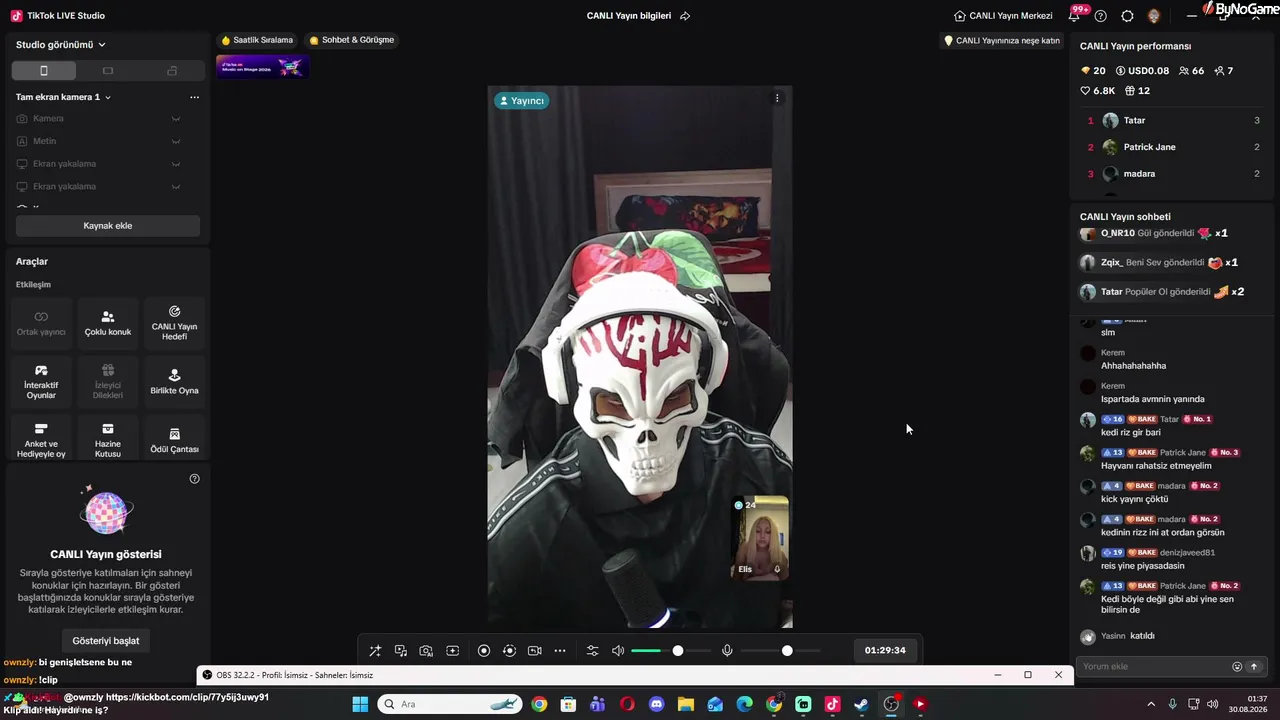Send the comment with the arrow button
This screenshot has height=720, width=1280.
pyautogui.click(x=1254, y=667)
